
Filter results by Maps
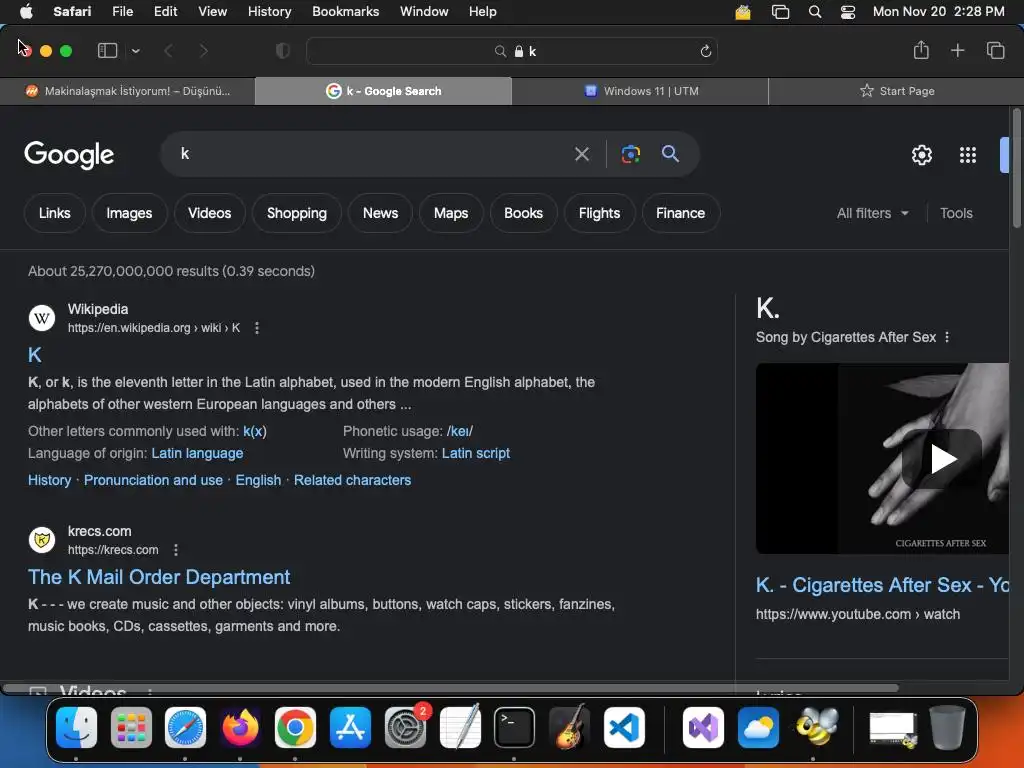pyautogui.click(x=451, y=213)
